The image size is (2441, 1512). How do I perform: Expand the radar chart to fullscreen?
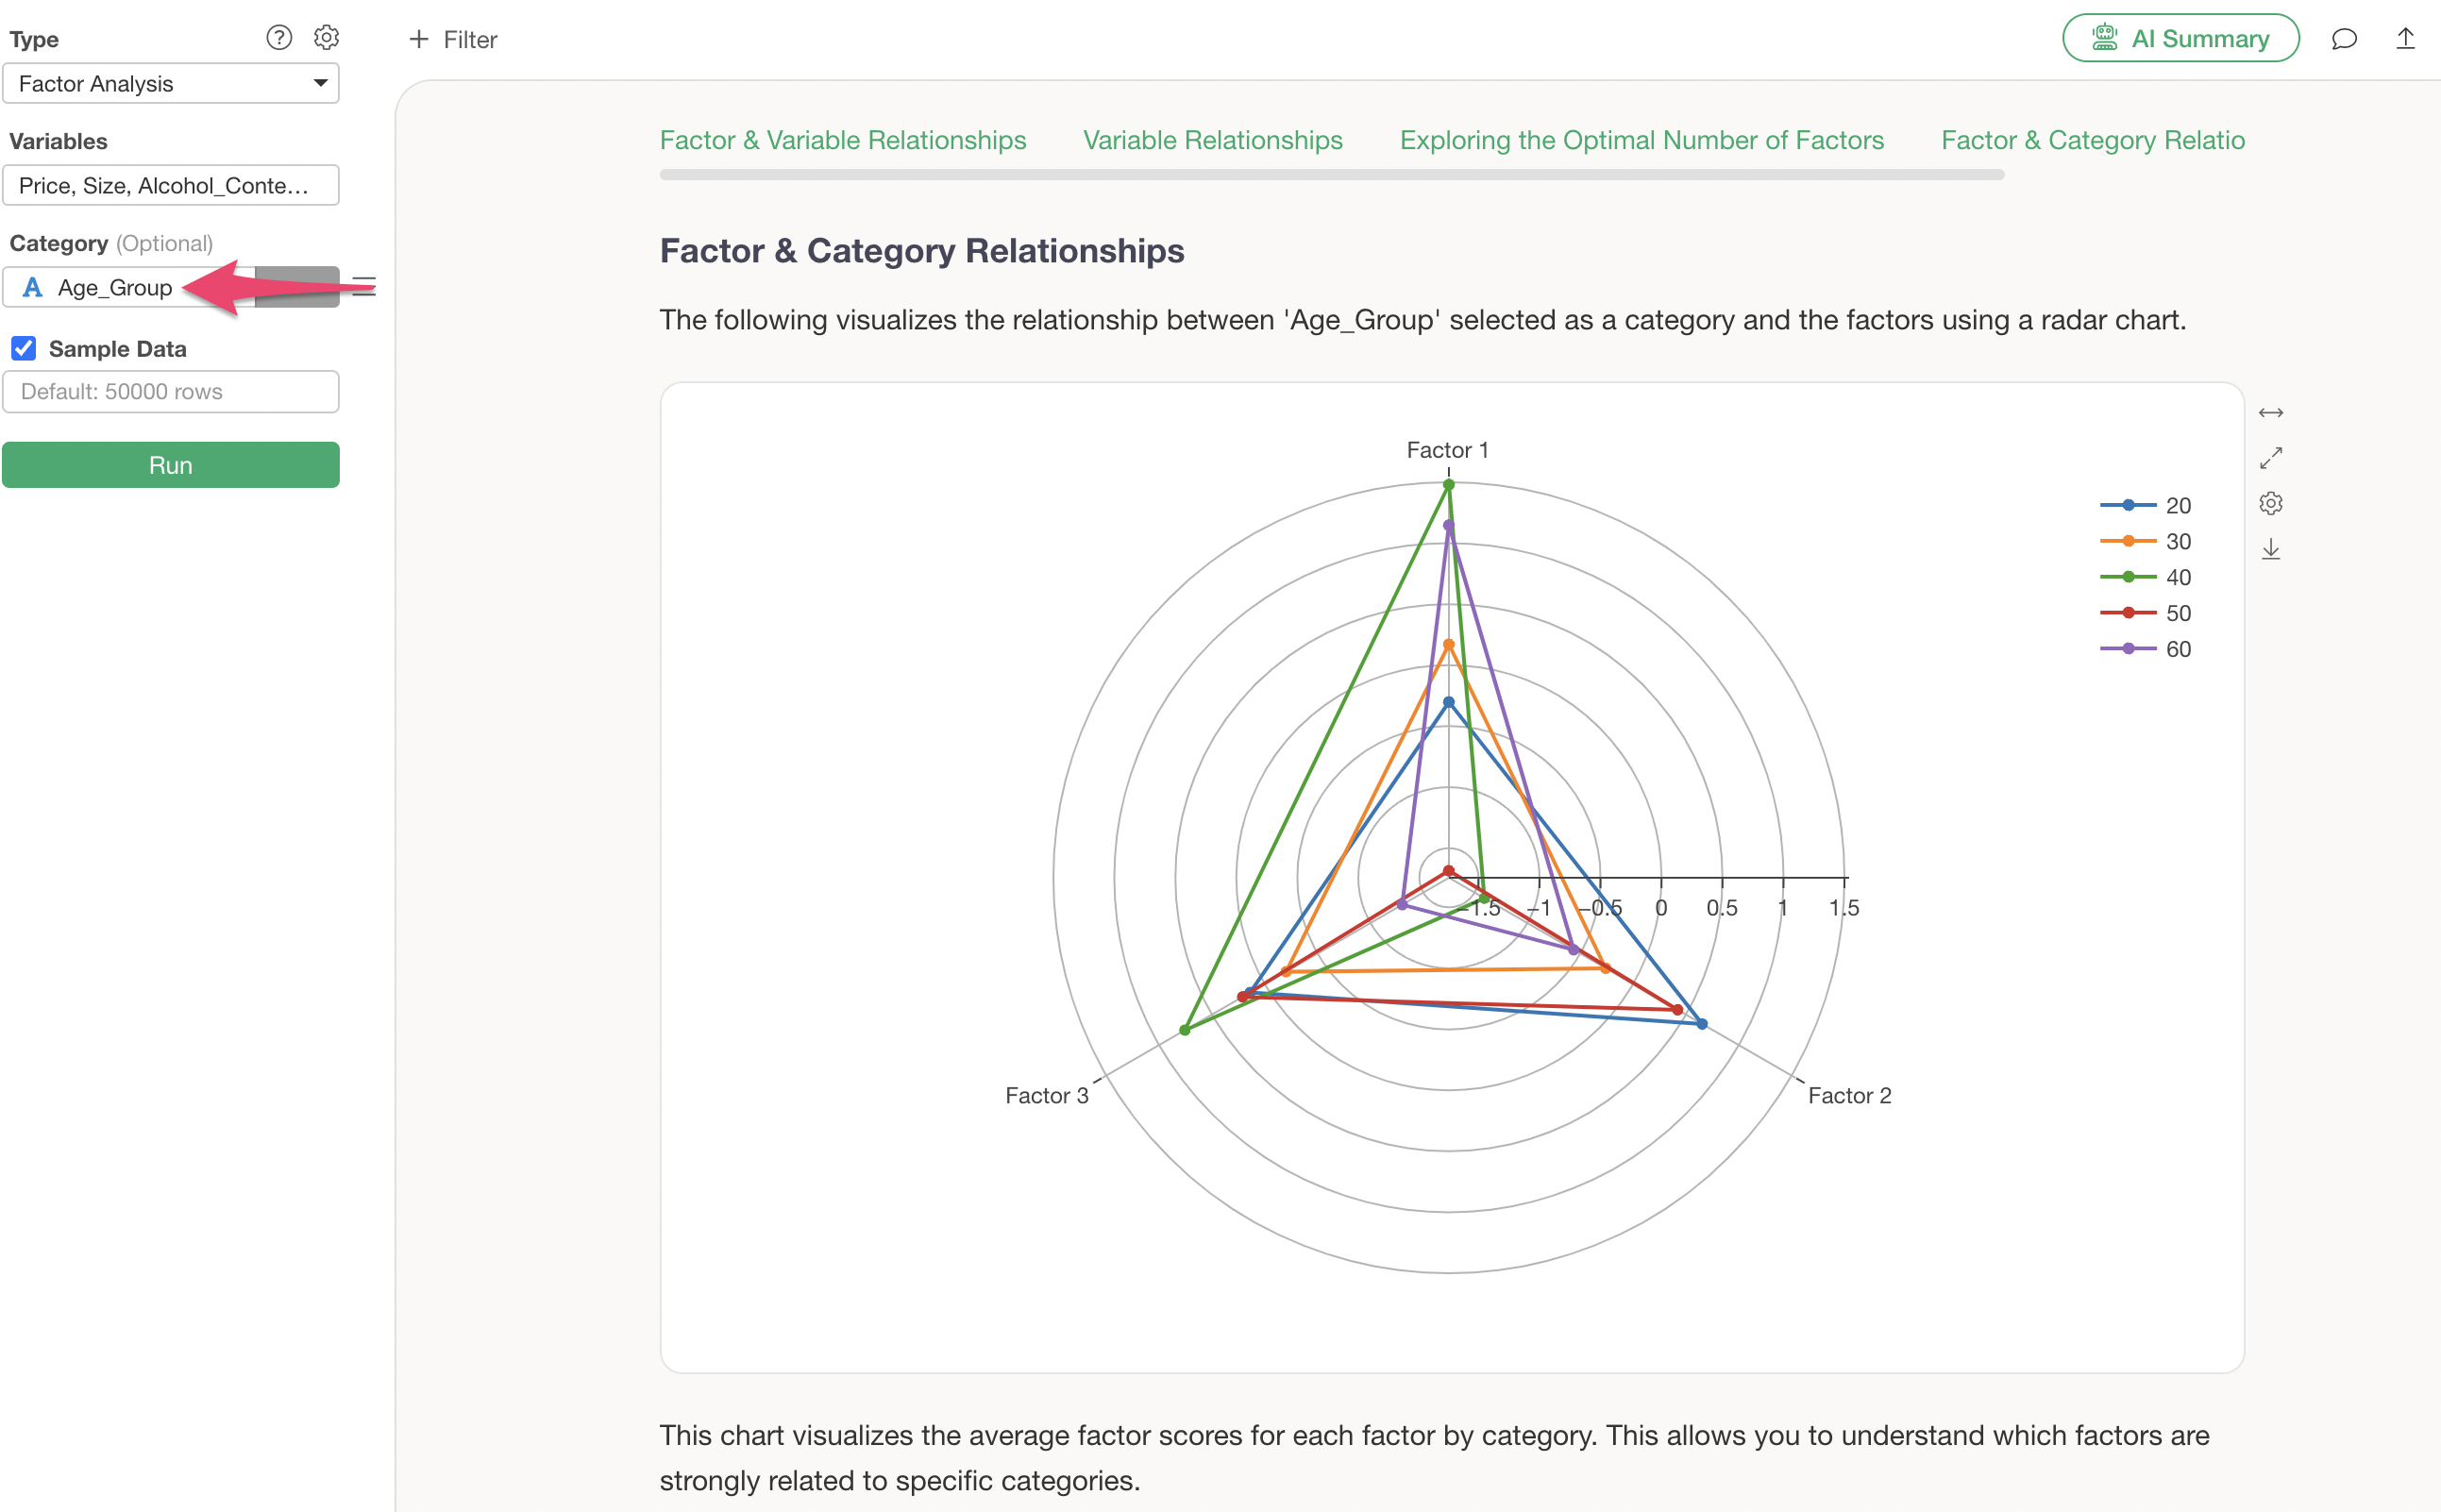coord(2270,458)
